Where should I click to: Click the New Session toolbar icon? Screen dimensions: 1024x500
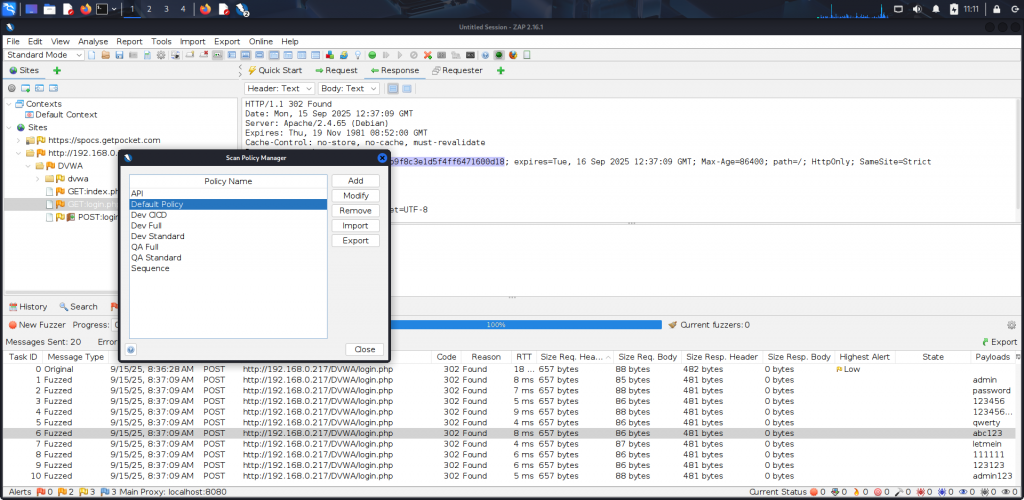91,55
